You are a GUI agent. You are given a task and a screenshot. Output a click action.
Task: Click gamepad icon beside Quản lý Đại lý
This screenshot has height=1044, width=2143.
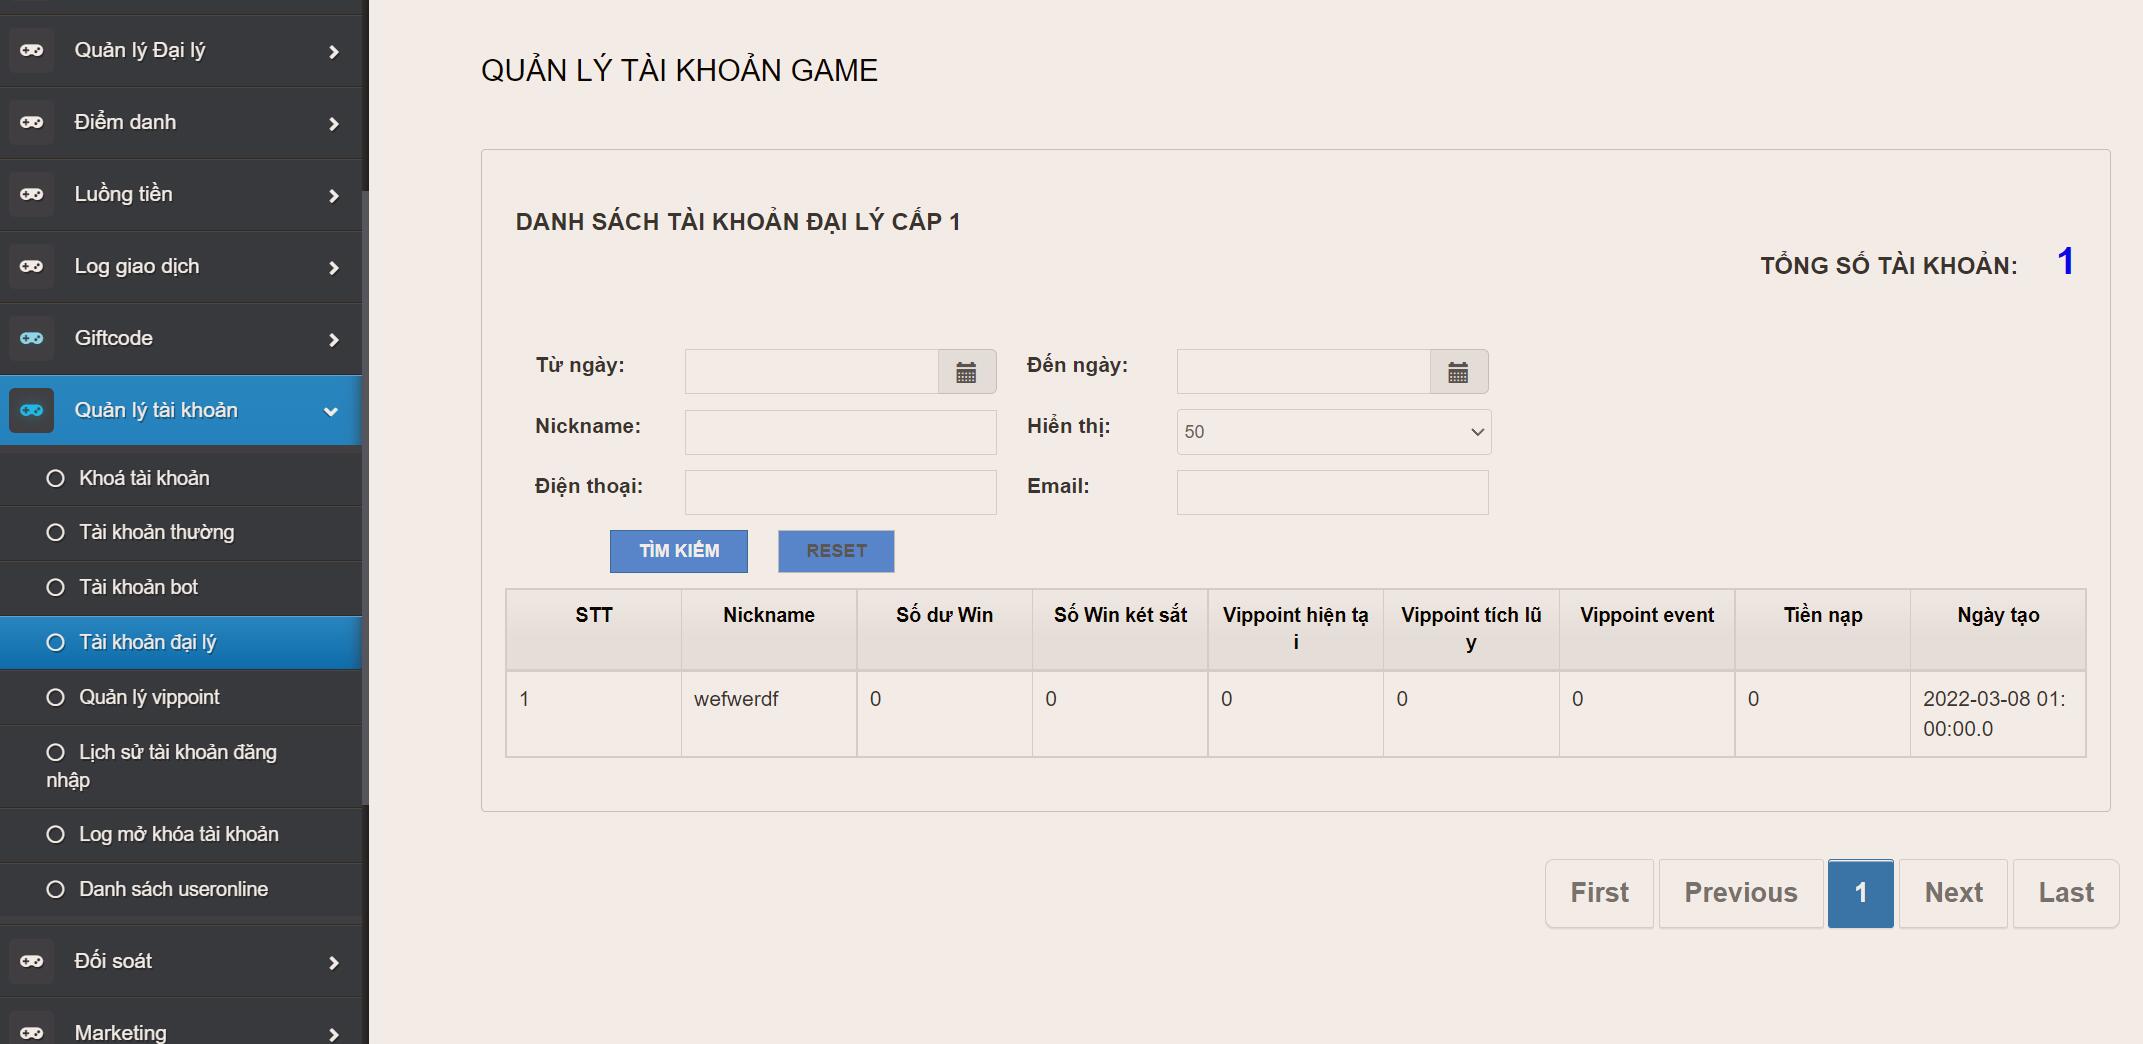(x=31, y=50)
